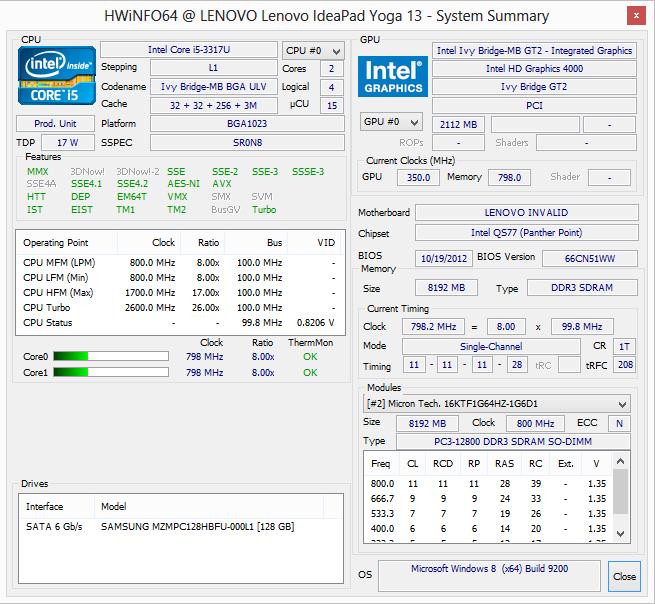Click the SSPEC value SR0N8

(247, 143)
